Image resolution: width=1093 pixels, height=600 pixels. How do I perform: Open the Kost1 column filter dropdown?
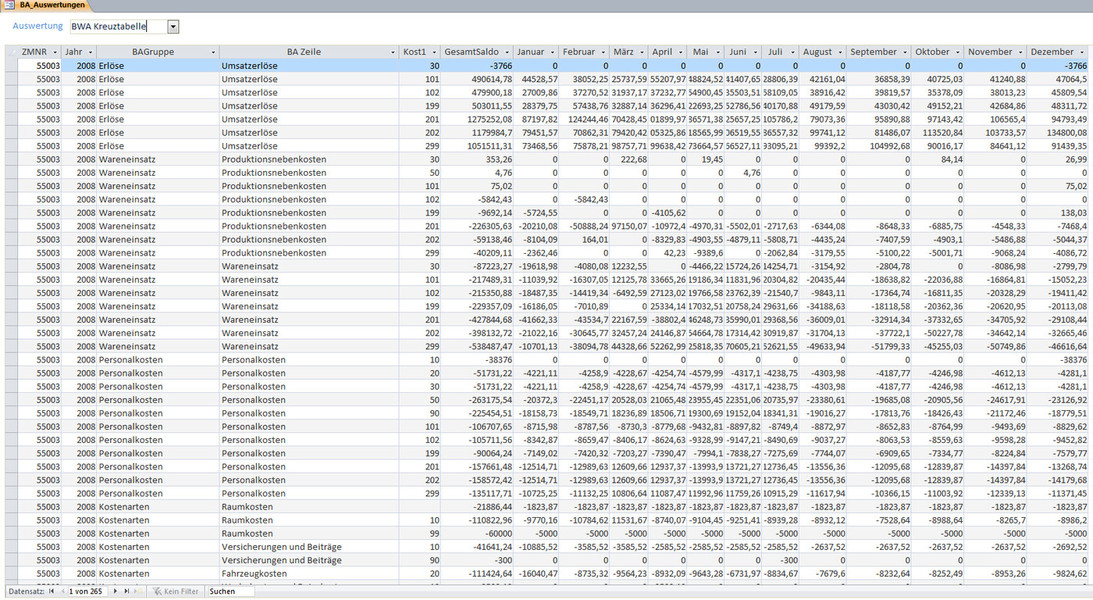[x=434, y=52]
